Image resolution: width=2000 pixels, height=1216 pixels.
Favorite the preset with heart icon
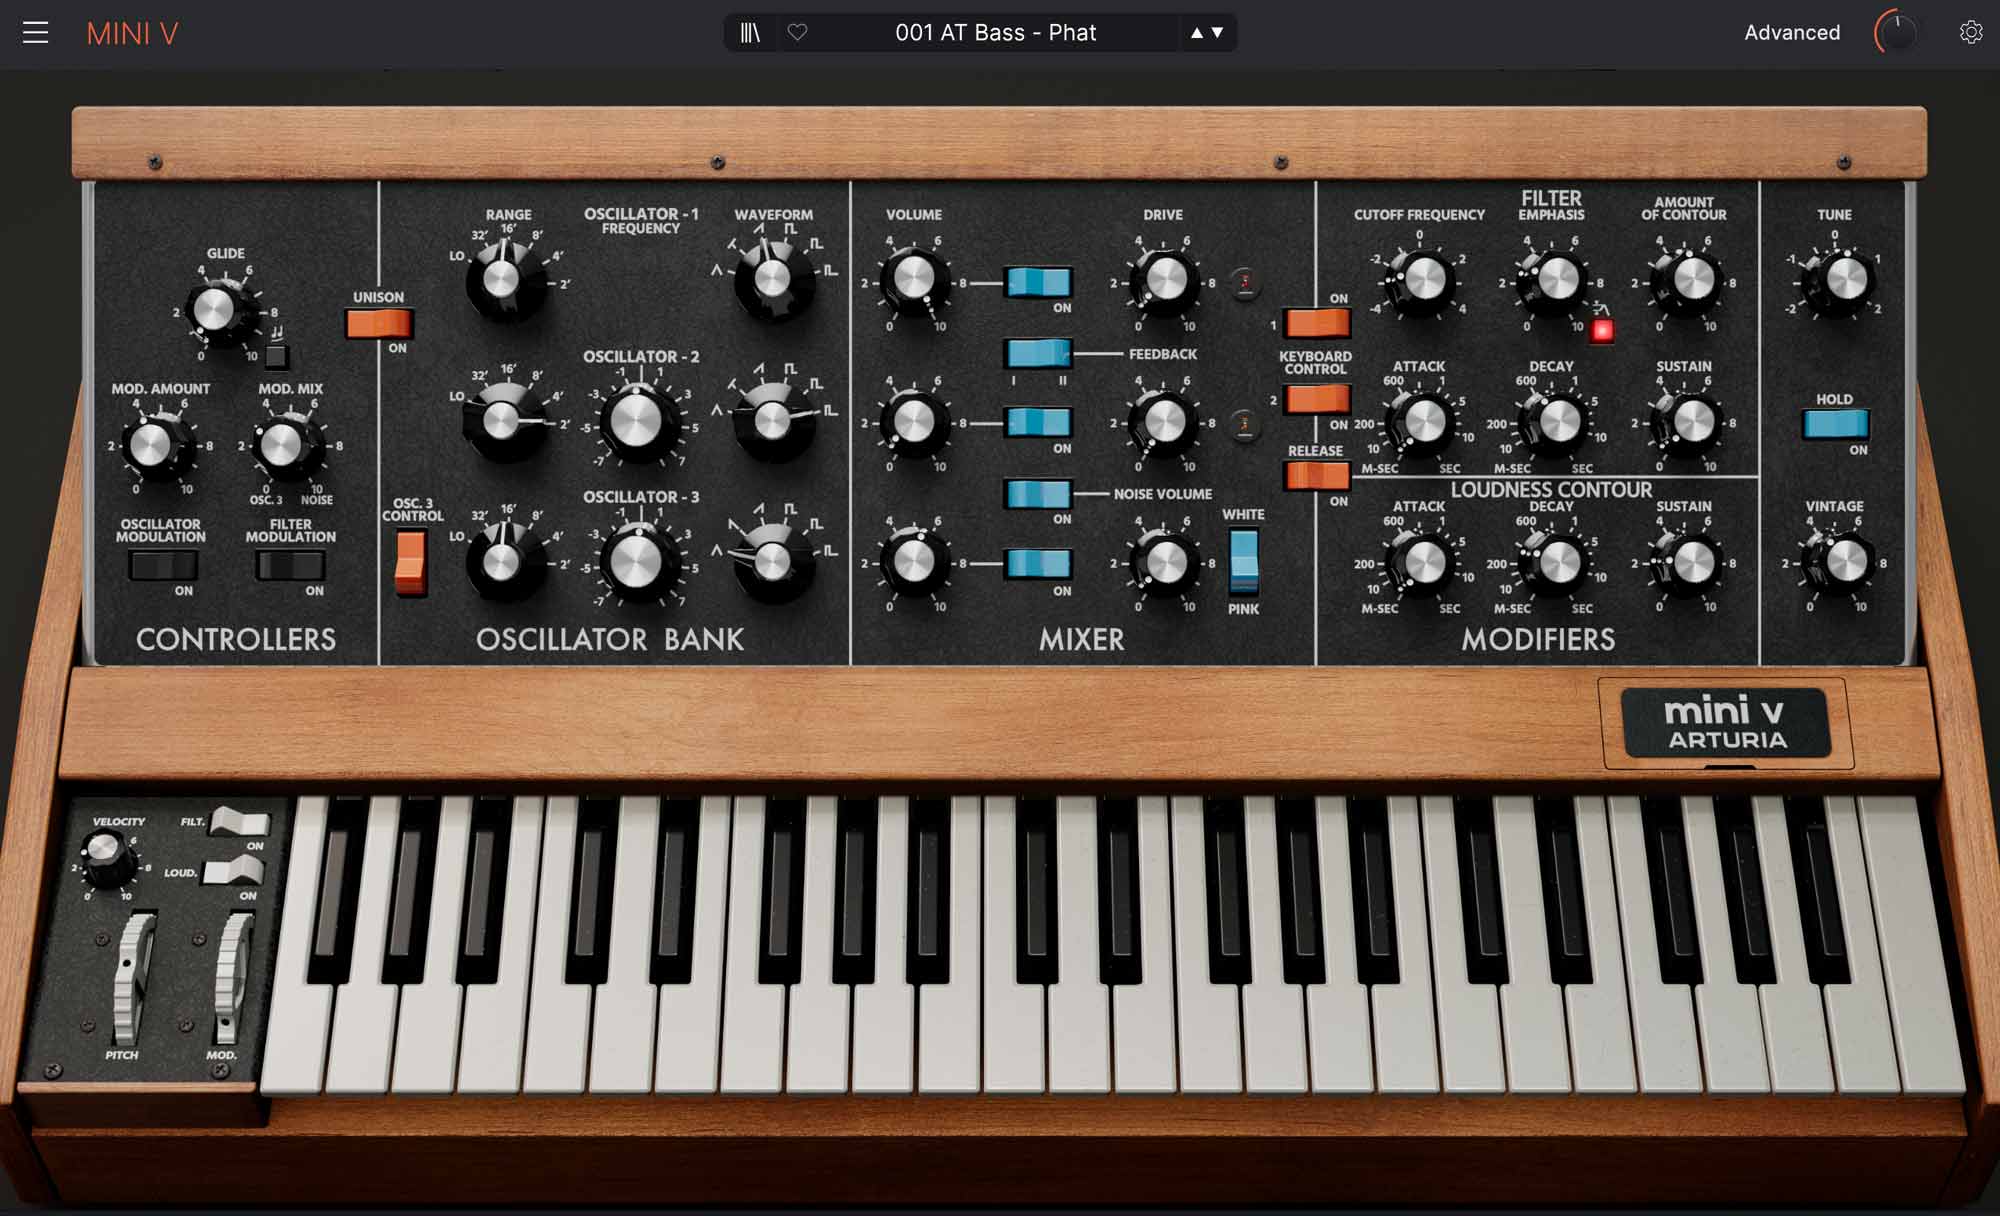797,33
